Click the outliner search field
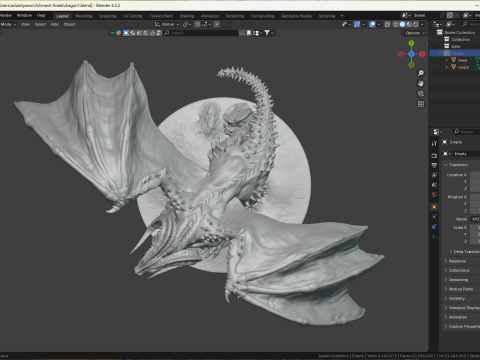 (471, 24)
